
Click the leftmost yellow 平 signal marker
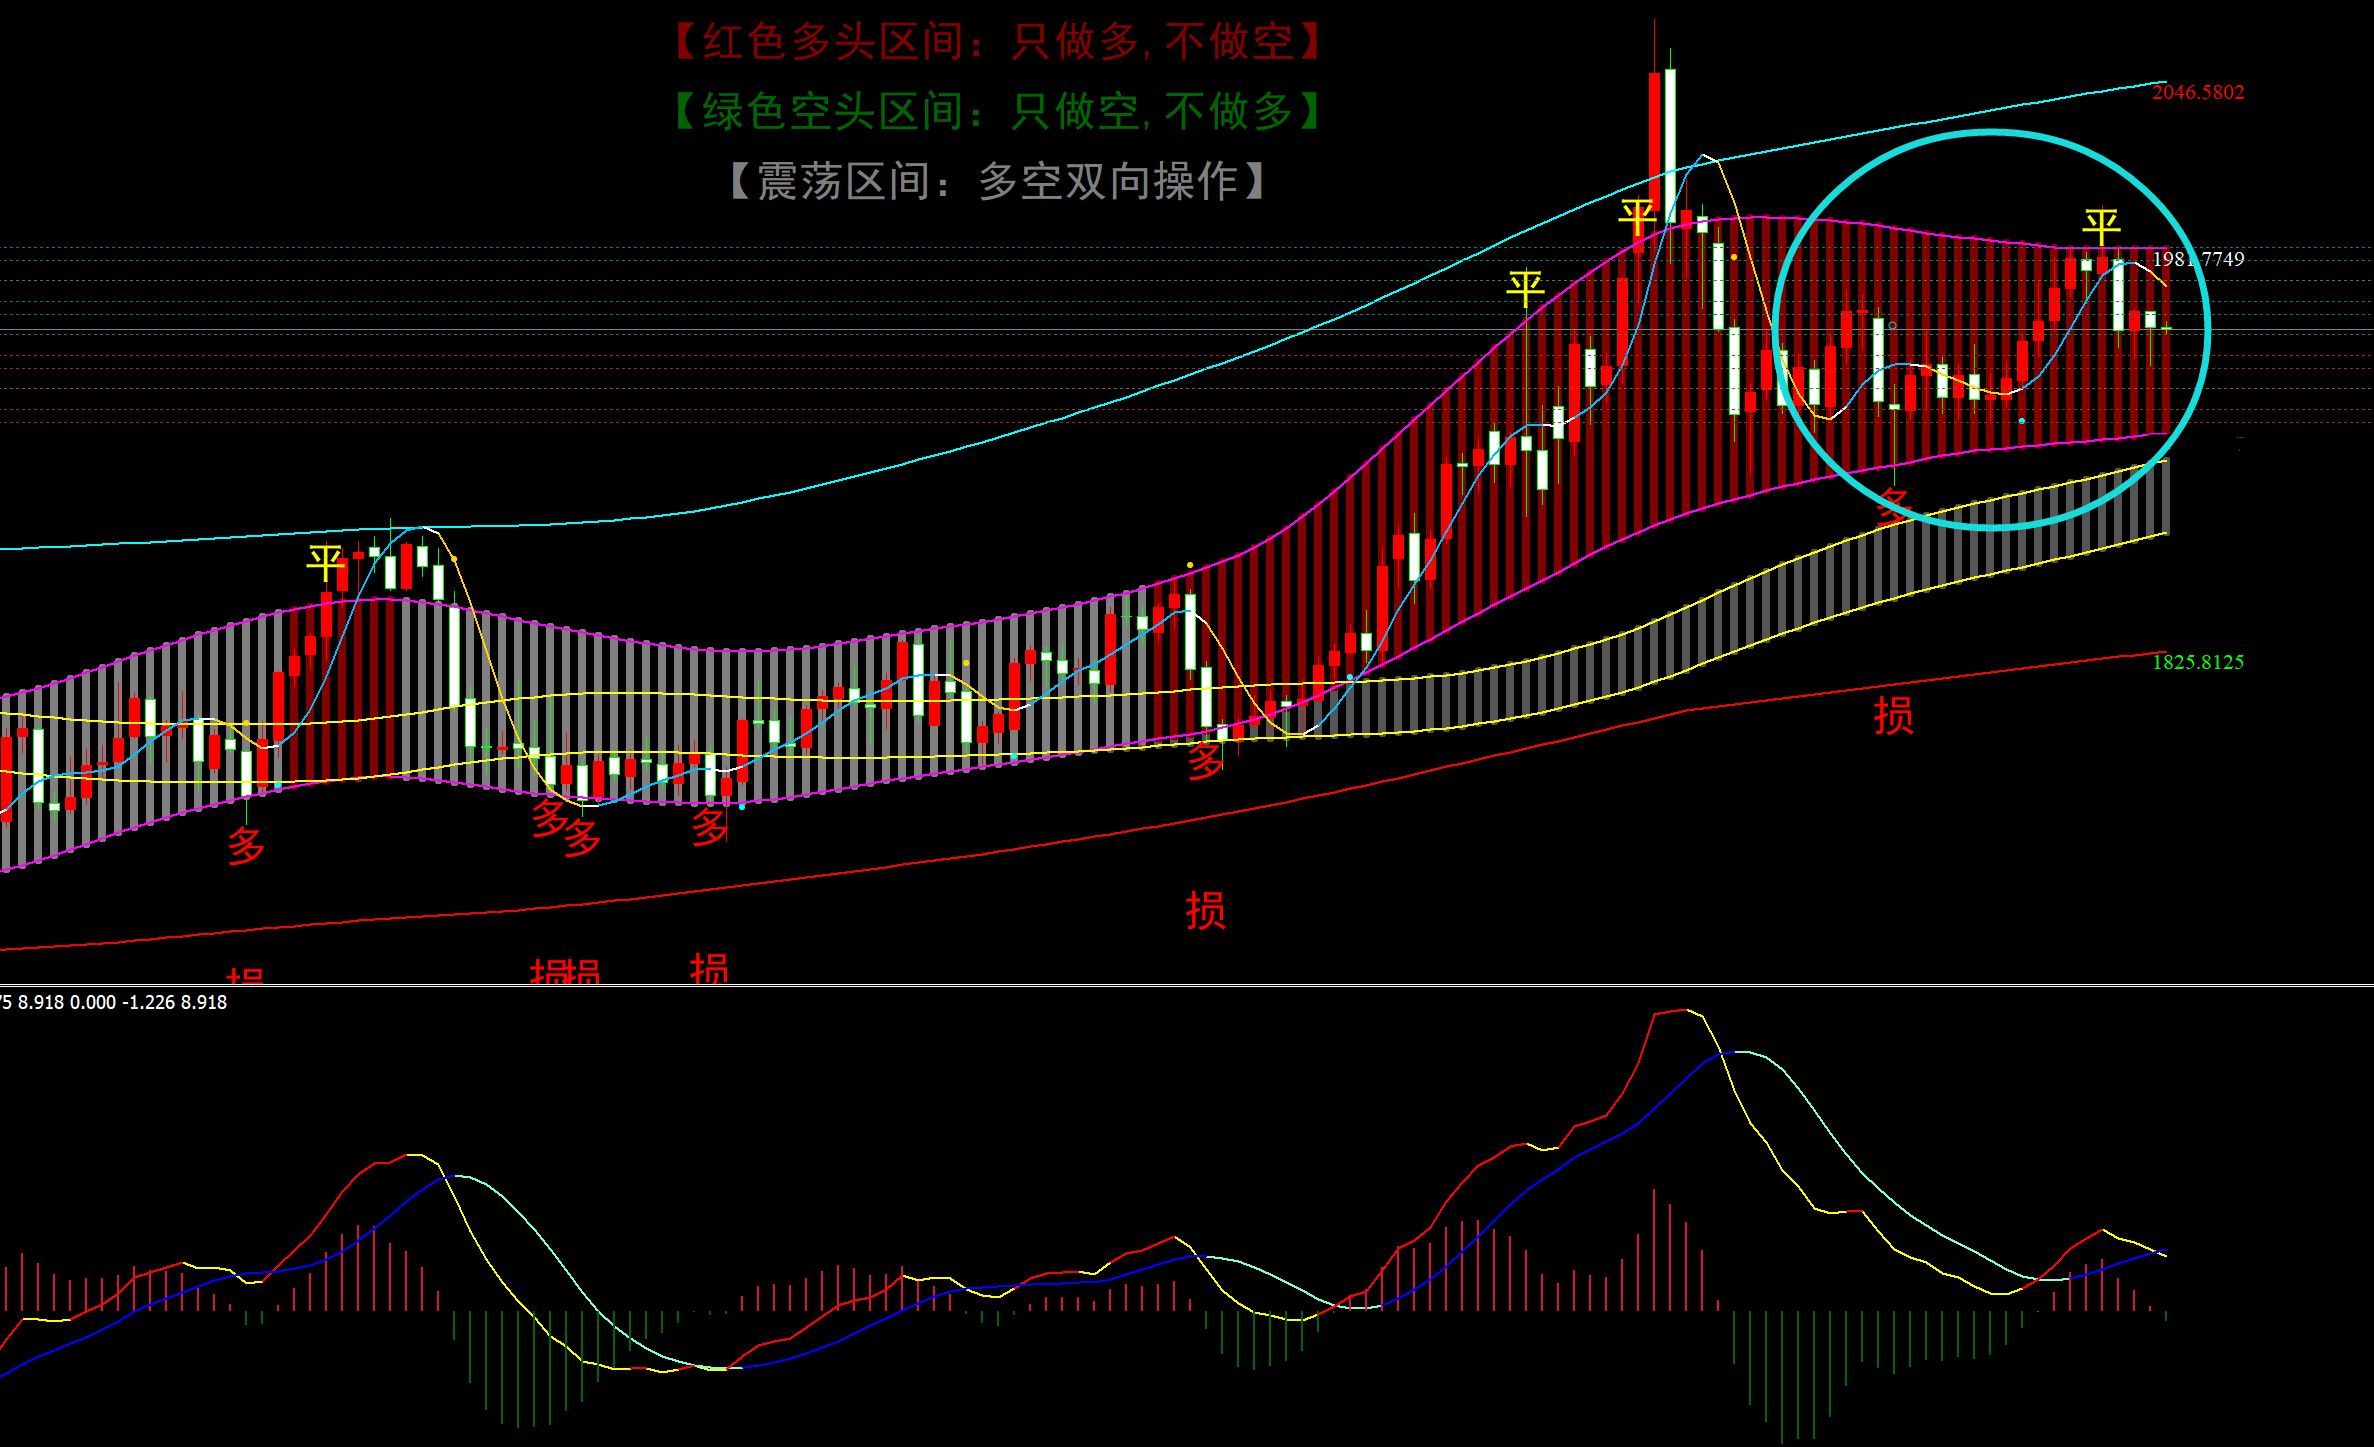pyautogui.click(x=326, y=562)
